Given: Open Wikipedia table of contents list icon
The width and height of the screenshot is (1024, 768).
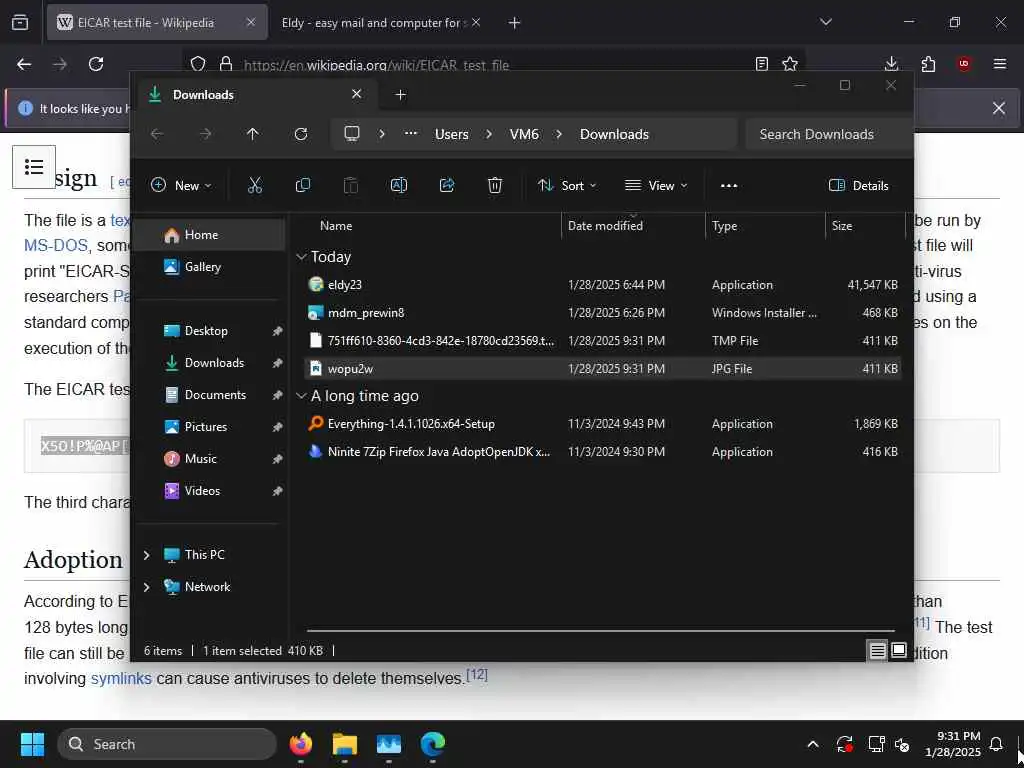Looking at the screenshot, I should (x=34, y=167).
